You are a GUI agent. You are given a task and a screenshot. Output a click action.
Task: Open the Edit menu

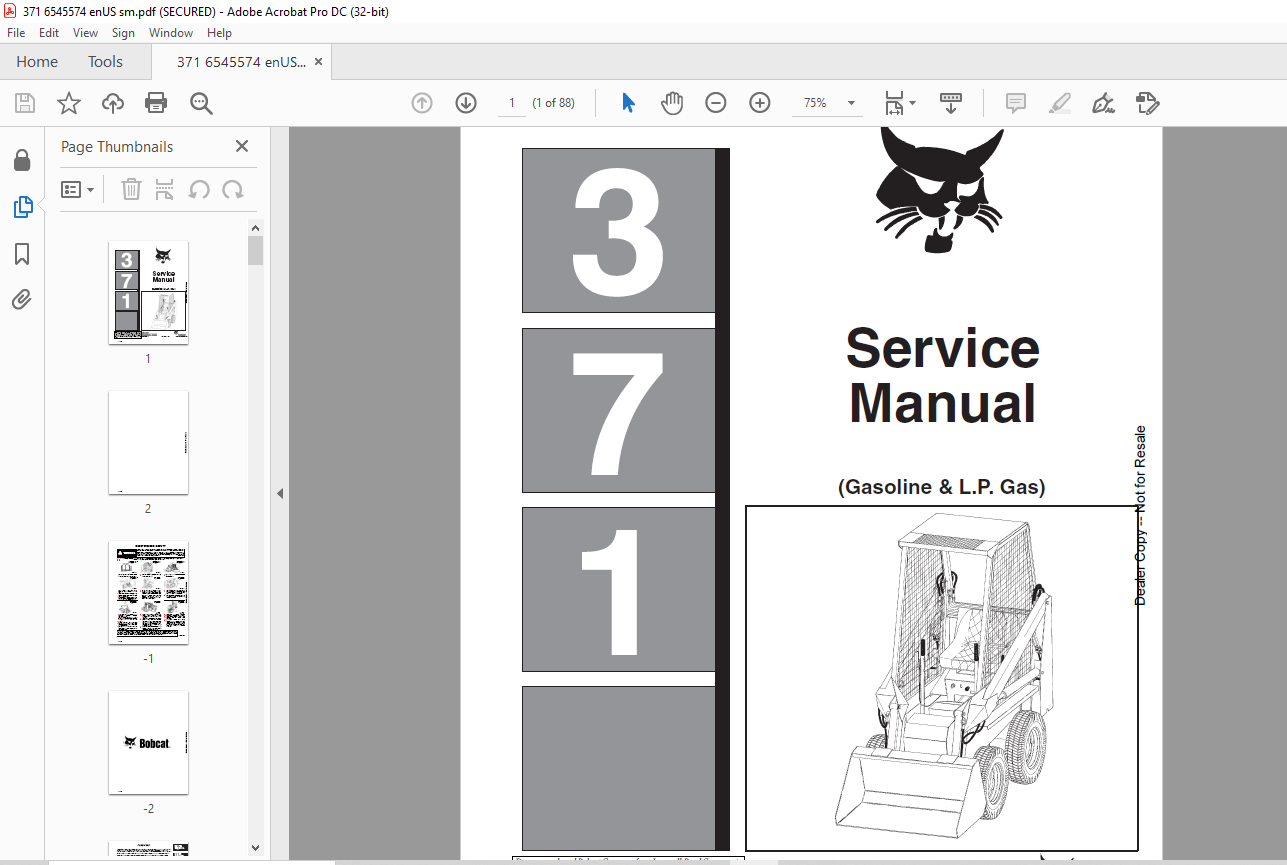[x=49, y=33]
